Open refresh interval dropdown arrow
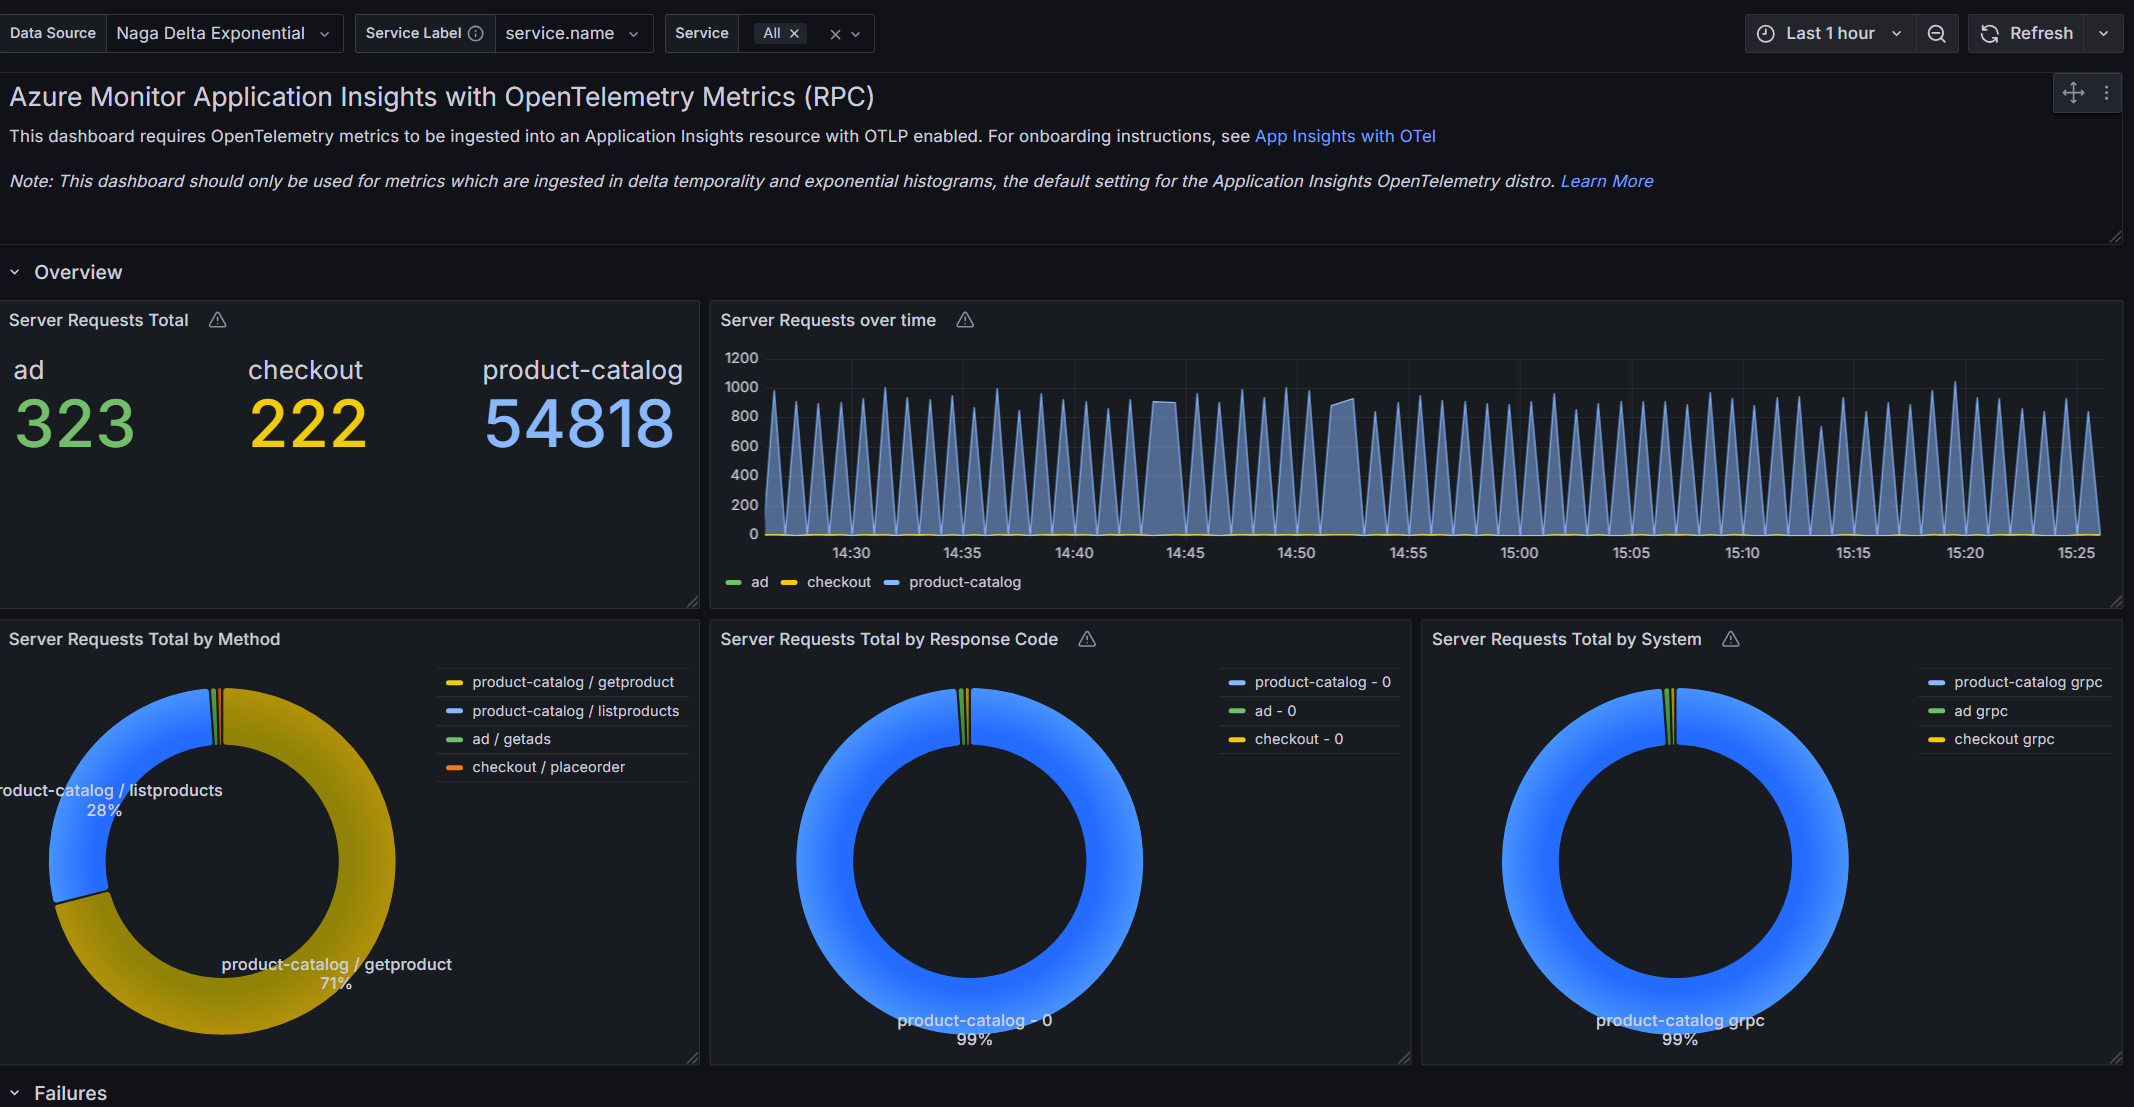2134x1107 pixels. point(2103,34)
